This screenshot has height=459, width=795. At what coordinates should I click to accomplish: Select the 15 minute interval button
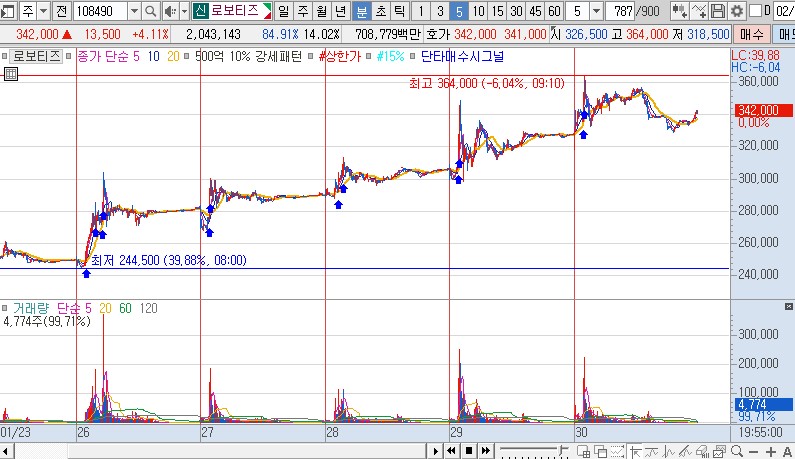[497, 11]
